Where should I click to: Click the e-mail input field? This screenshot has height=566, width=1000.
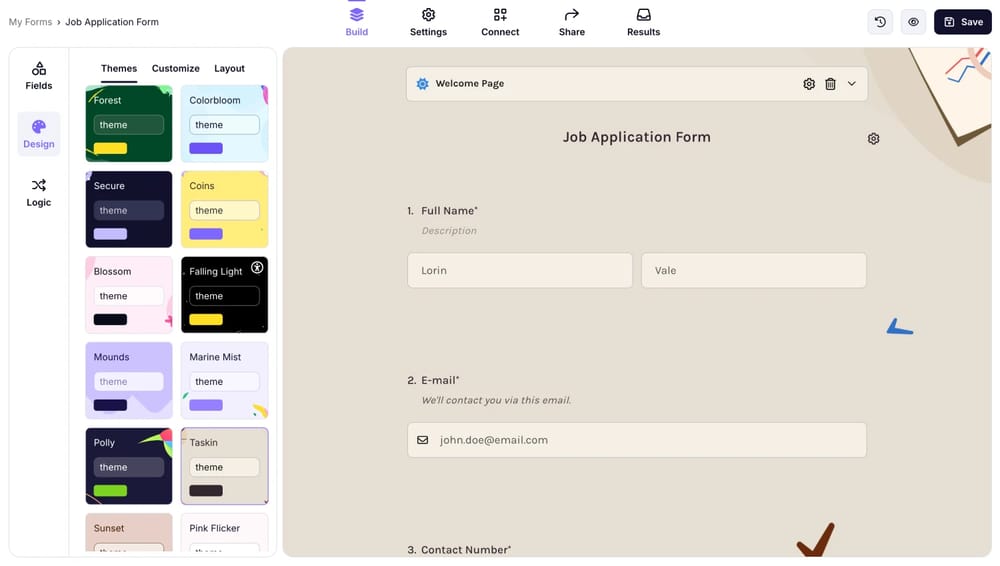tap(637, 440)
